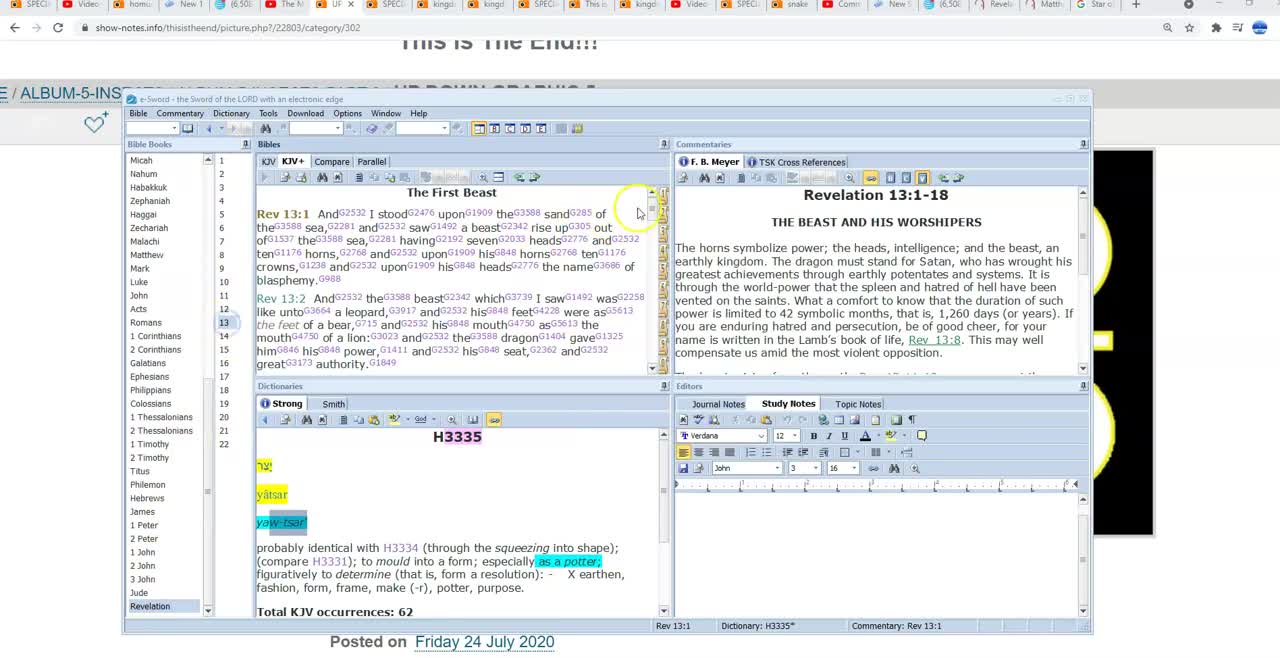Screen dimensions: 1280x658
Task: Click the browser reload button
Action: pos(58,28)
